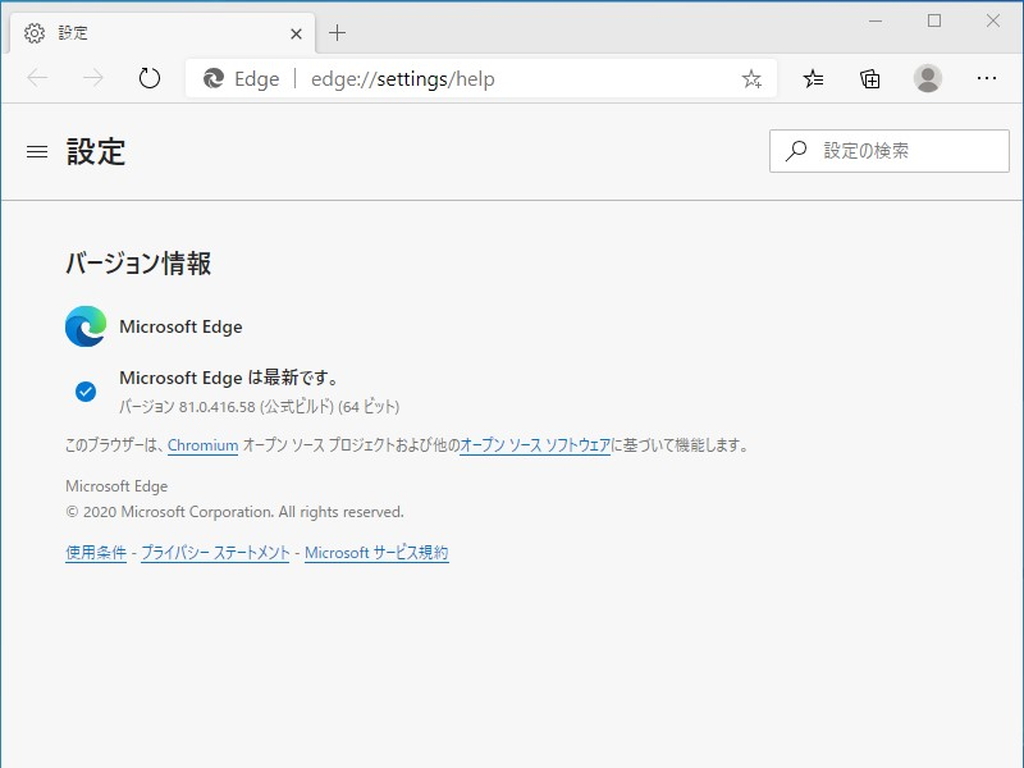Open the Favorites list icon
Screen dimensions: 1024x768
coord(812,78)
